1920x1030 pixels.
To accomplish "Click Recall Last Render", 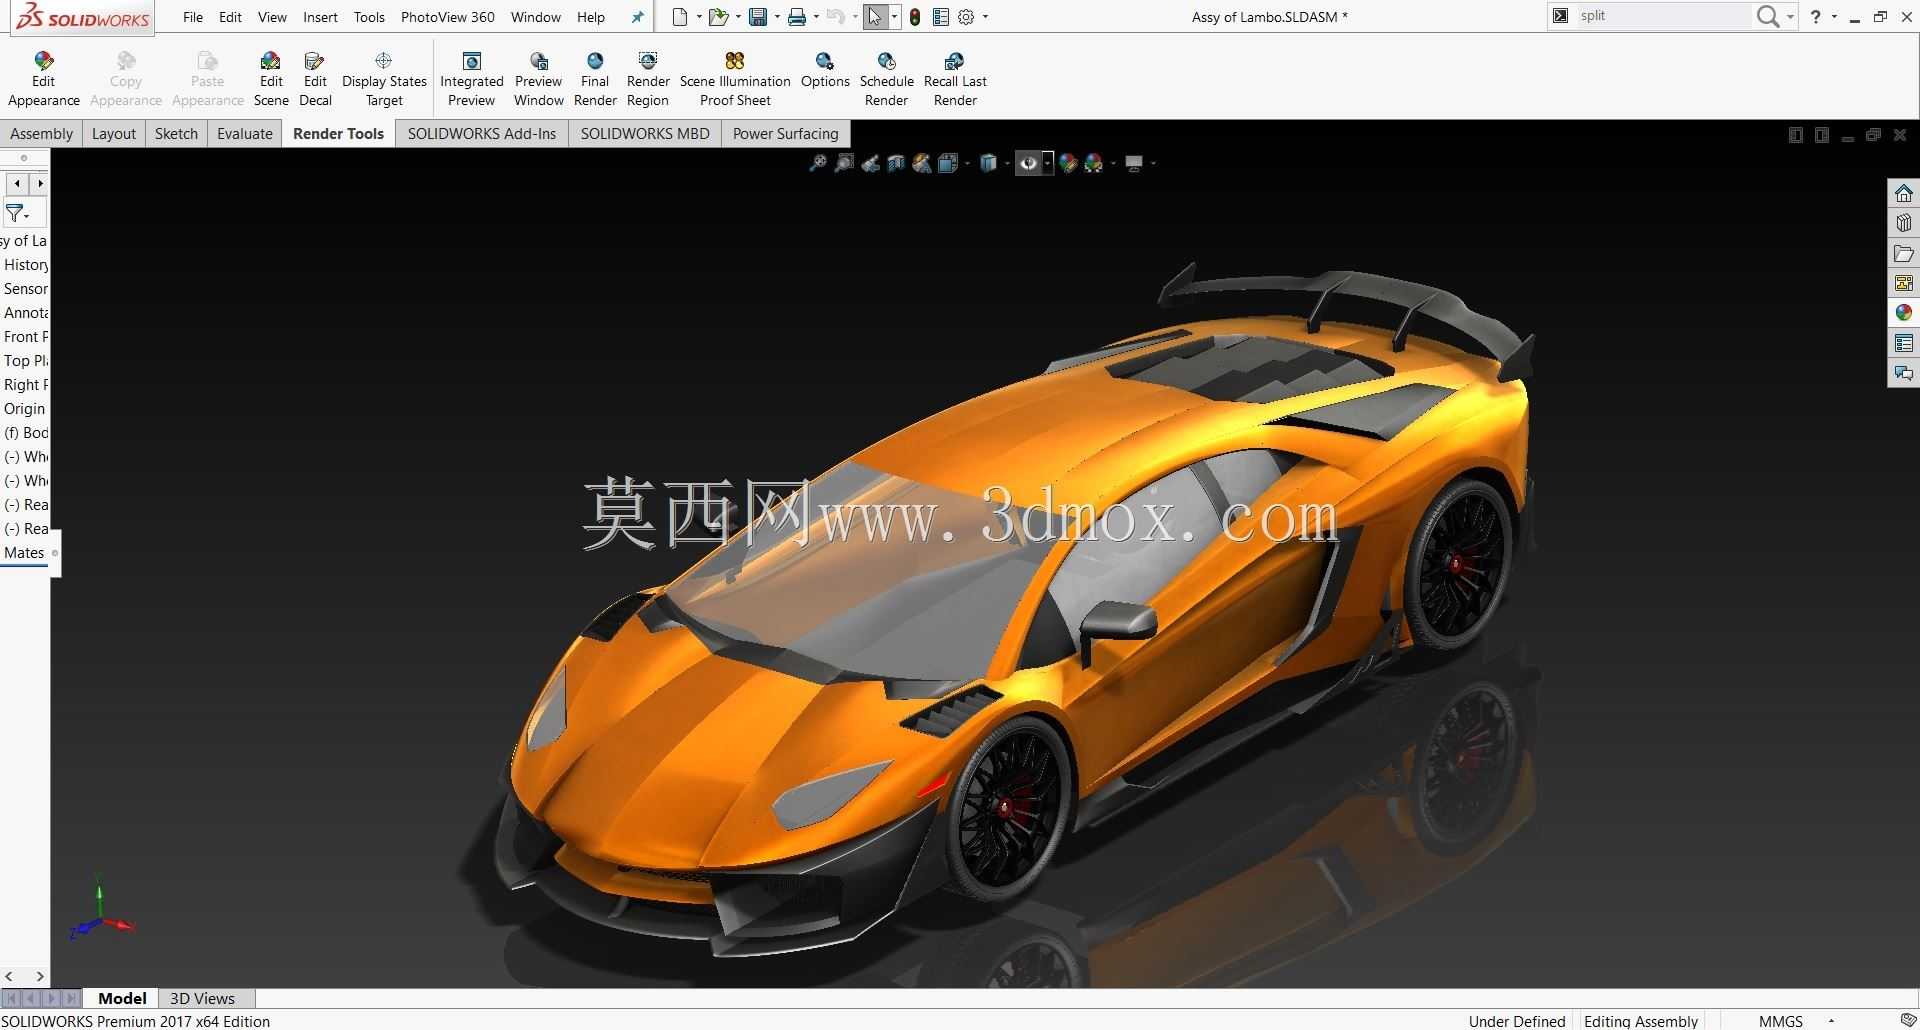I will 955,80.
